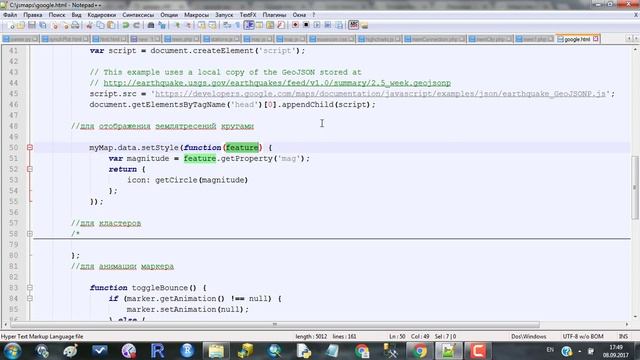Toggle synchronized horizontal scrolling icon
The height and width of the screenshot is (360, 640).
[212, 25]
